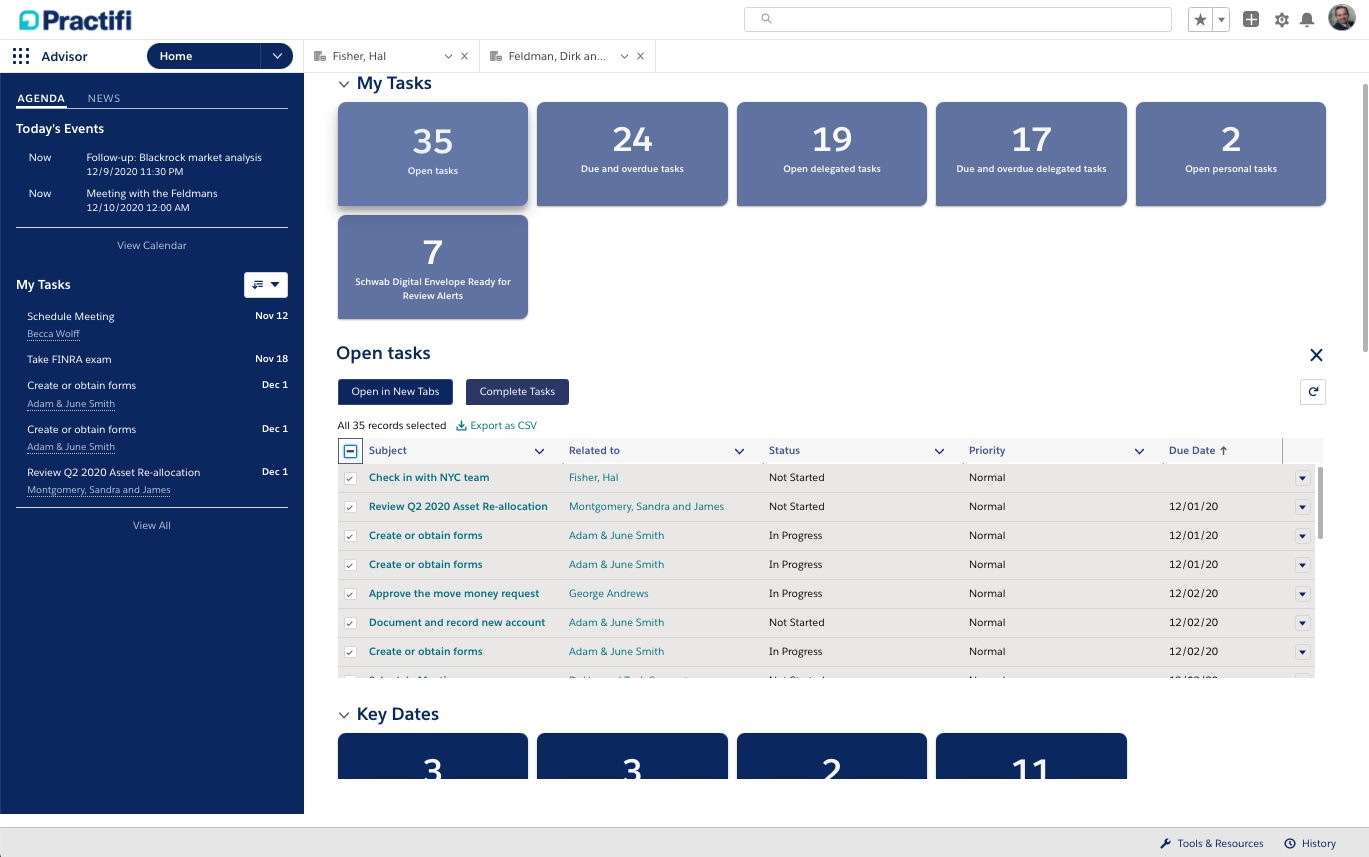Open global actions plus icon
The height and width of the screenshot is (857, 1369).
point(1251,19)
